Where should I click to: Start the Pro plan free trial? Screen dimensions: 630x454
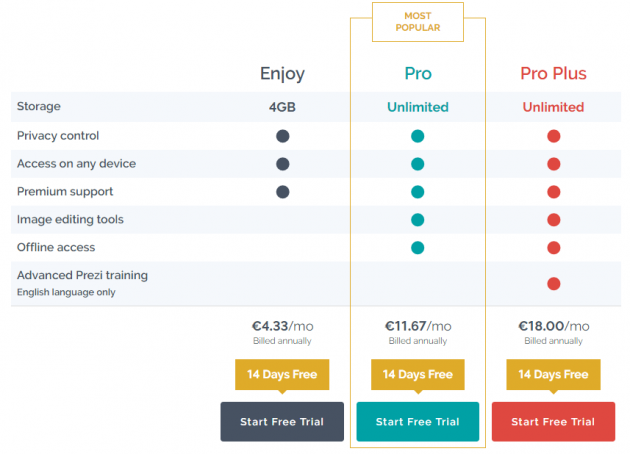point(417,421)
